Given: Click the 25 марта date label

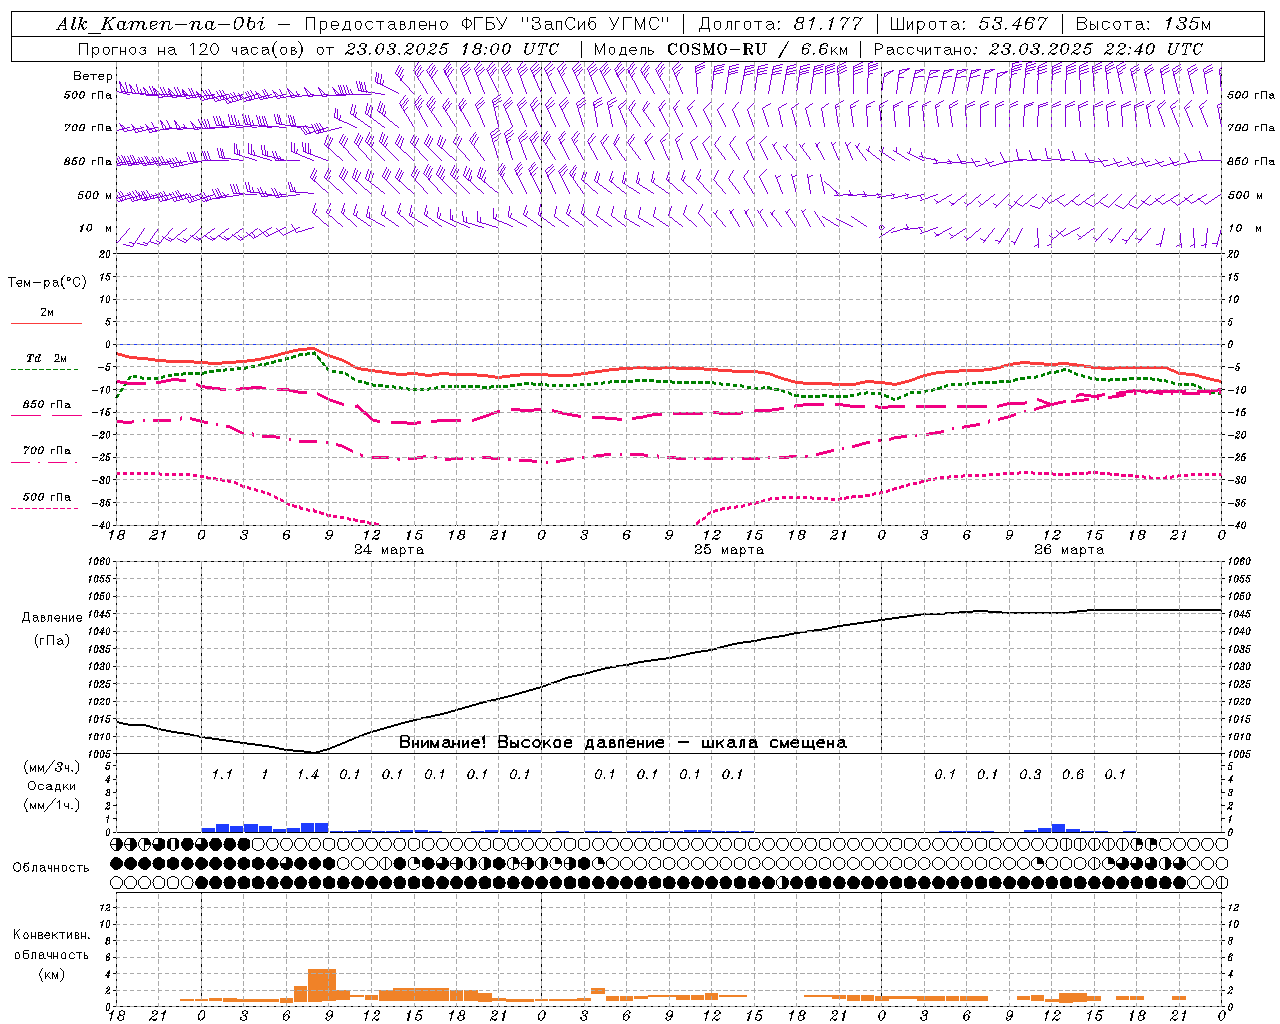Looking at the screenshot, I should pos(729,550).
